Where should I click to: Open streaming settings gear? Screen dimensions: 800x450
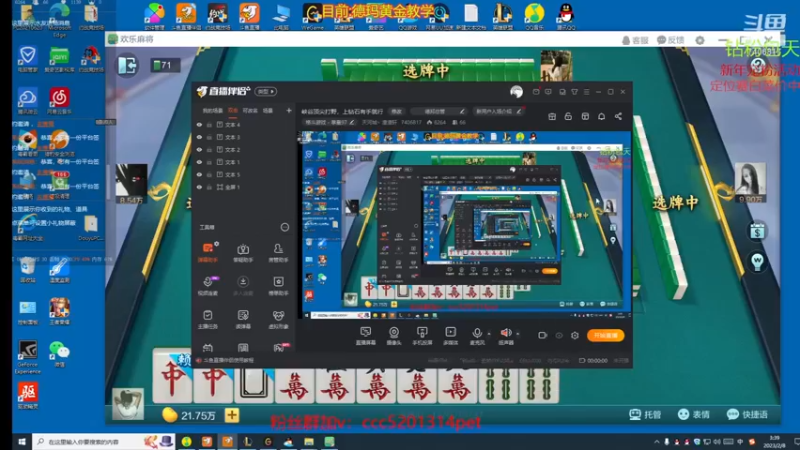(575, 335)
